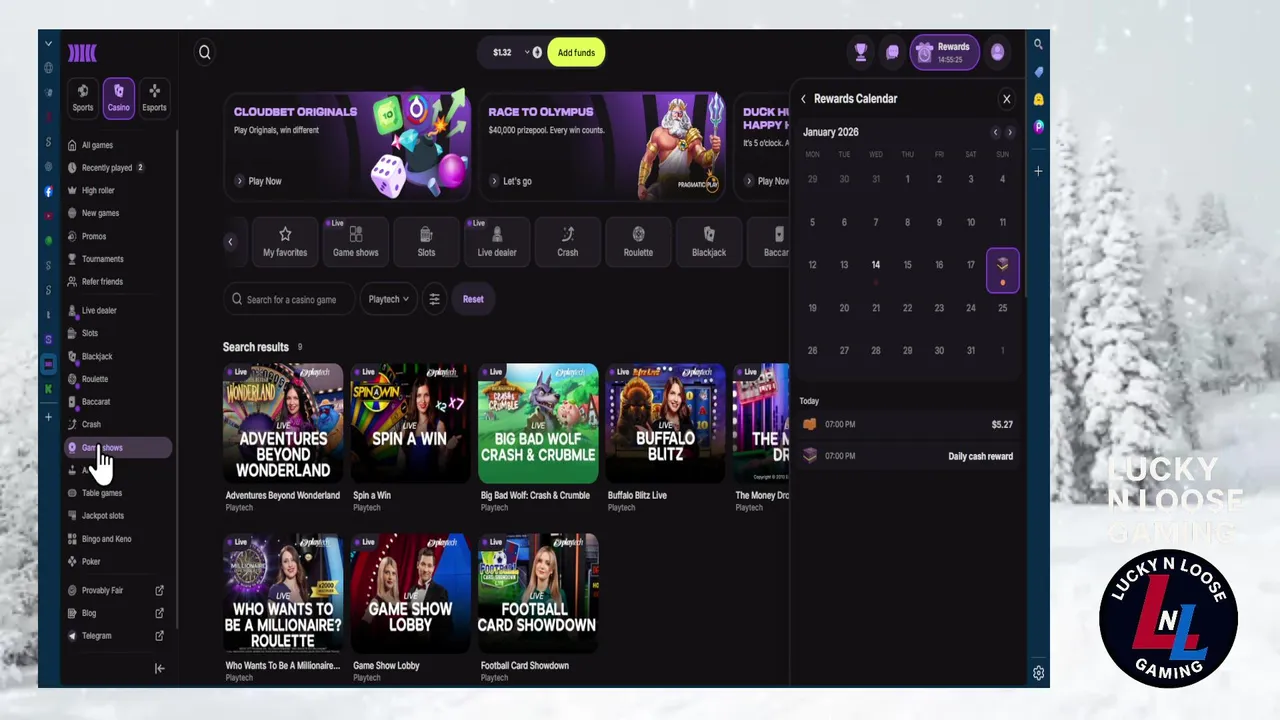Image resolution: width=1280 pixels, height=720 pixels.
Task: Open Blackjack category tile
Action: (x=709, y=241)
